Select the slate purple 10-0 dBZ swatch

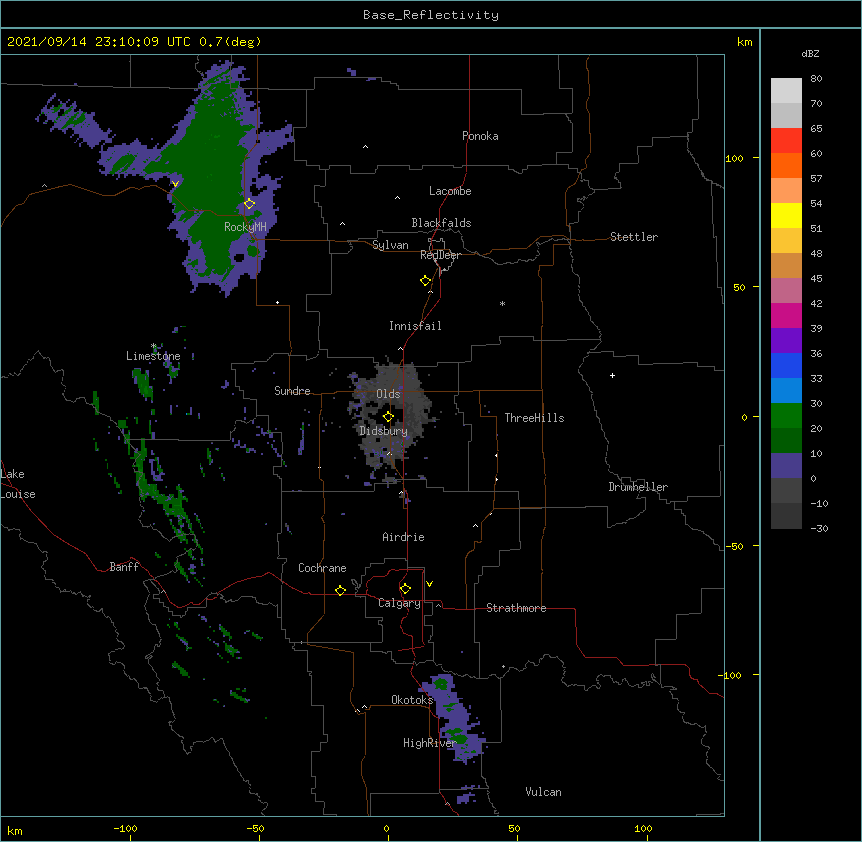(786, 466)
